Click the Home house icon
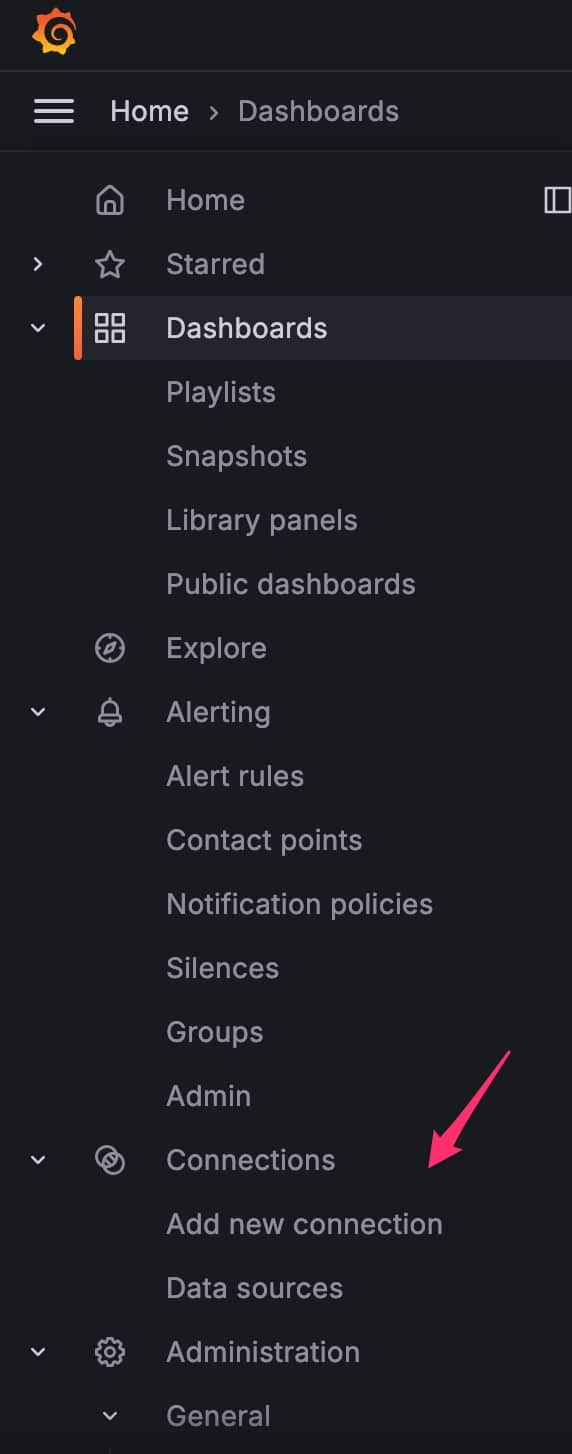This screenshot has height=1454, width=572. [110, 200]
